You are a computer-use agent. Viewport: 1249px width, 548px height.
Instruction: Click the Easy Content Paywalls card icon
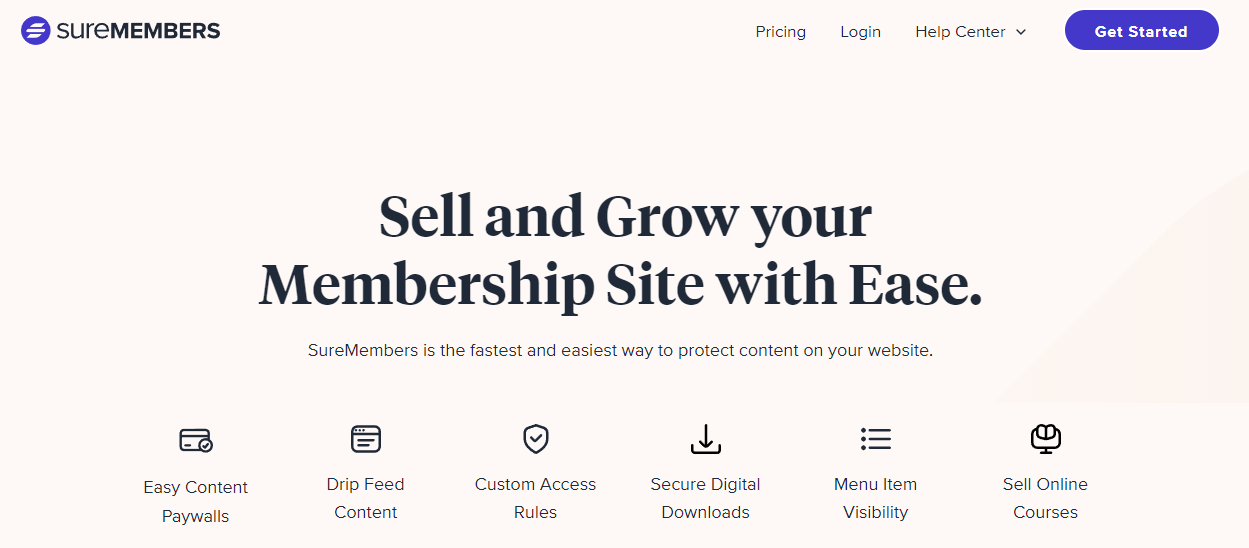coord(195,440)
